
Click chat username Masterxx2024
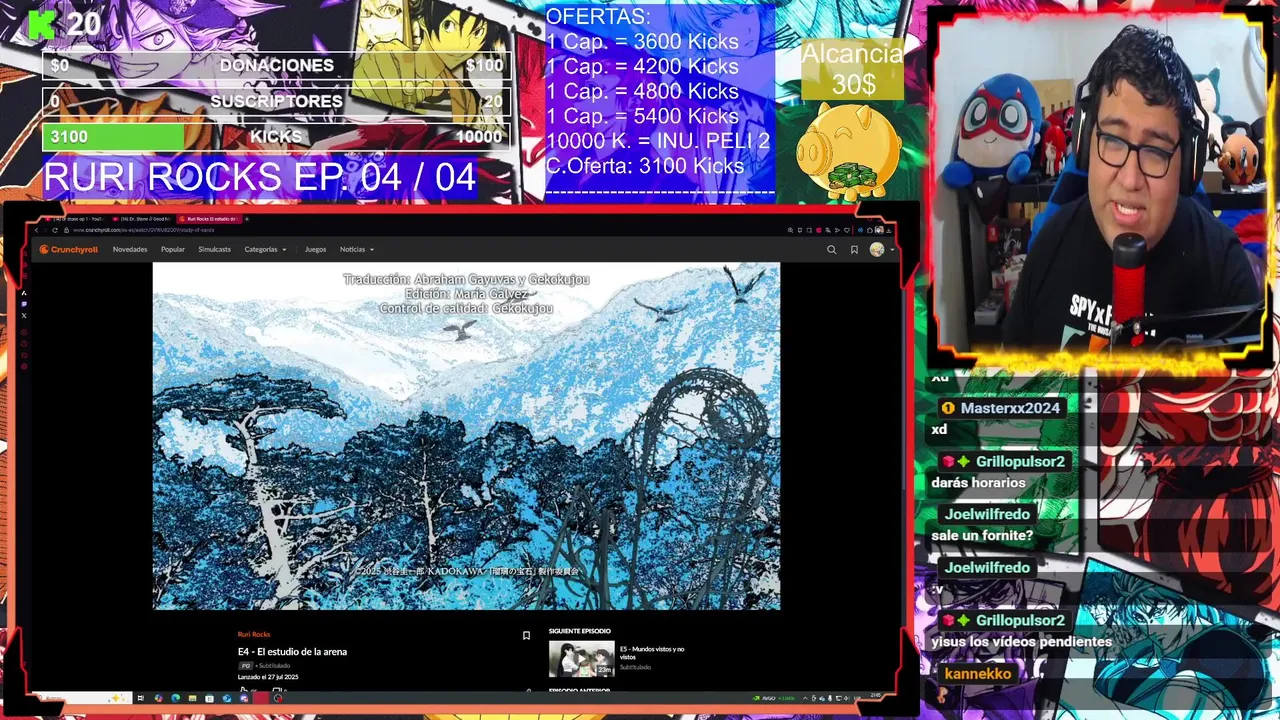coord(1010,408)
